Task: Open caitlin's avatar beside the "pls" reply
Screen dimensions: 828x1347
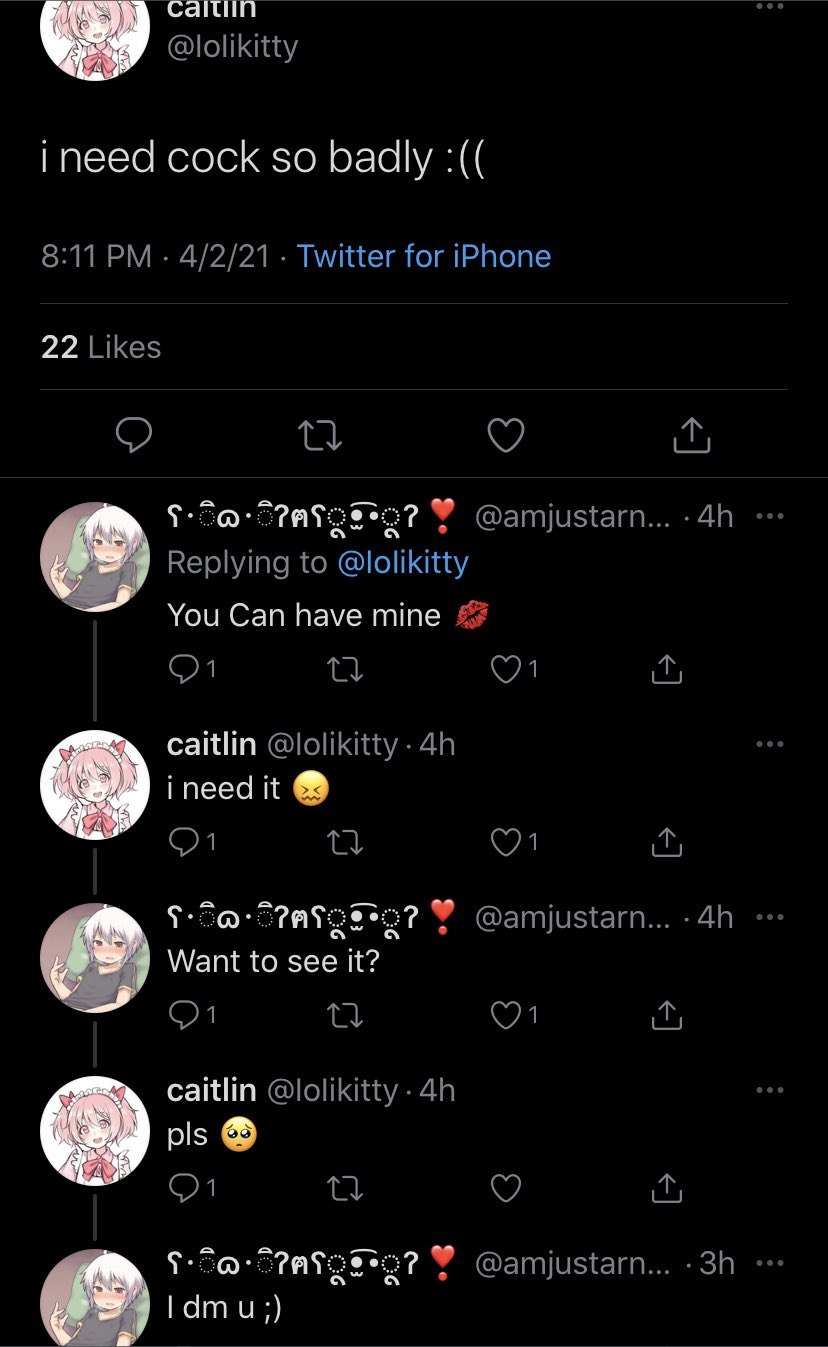Action: pos(95,1130)
